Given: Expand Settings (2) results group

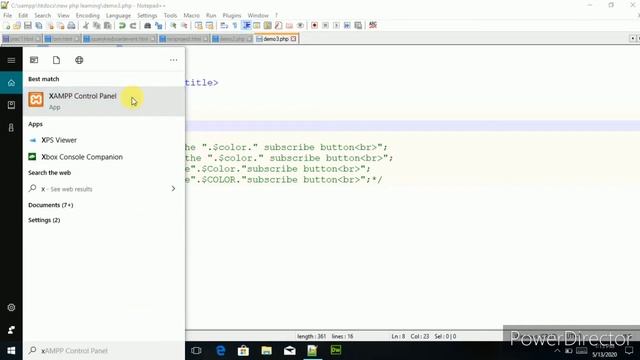Looking at the screenshot, I should pos(44,220).
